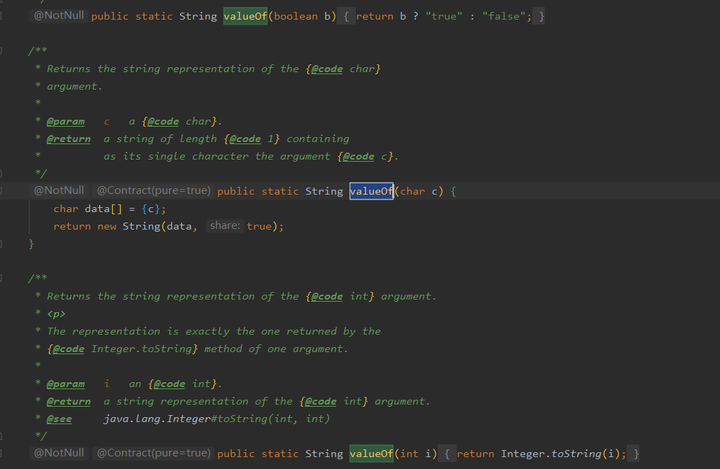Screen dimensions: 720x469
Task: Click java.lang.Integer#toString(int, int) reference
Action: point(217,419)
